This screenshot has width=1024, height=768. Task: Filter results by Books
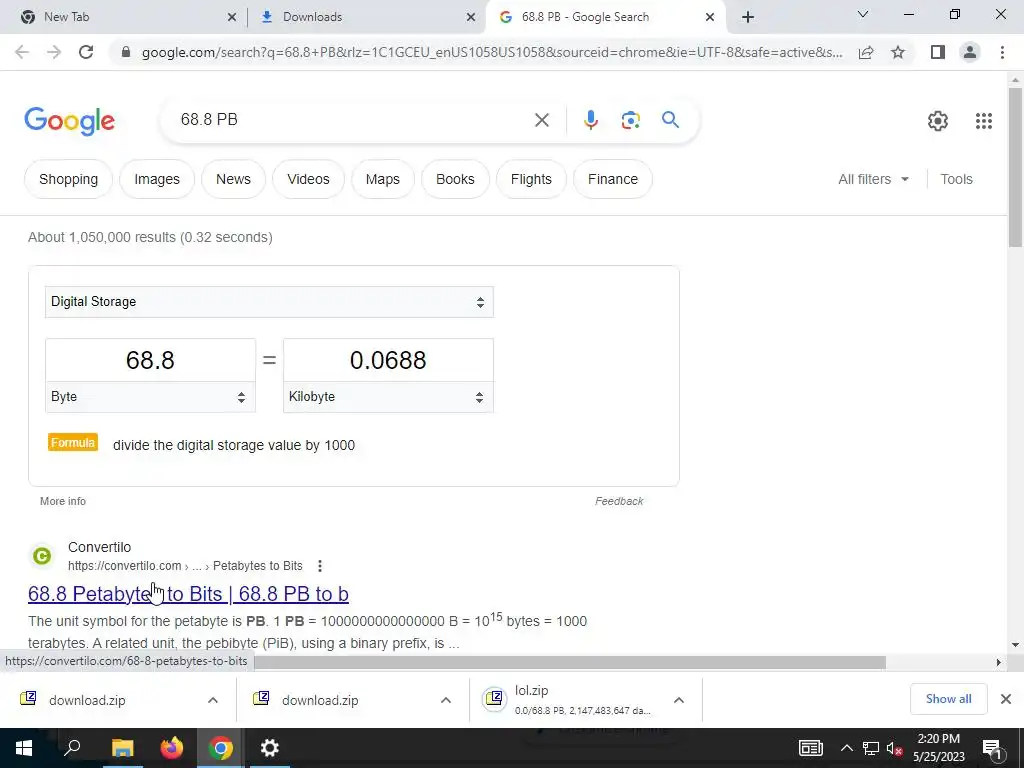pos(455,179)
